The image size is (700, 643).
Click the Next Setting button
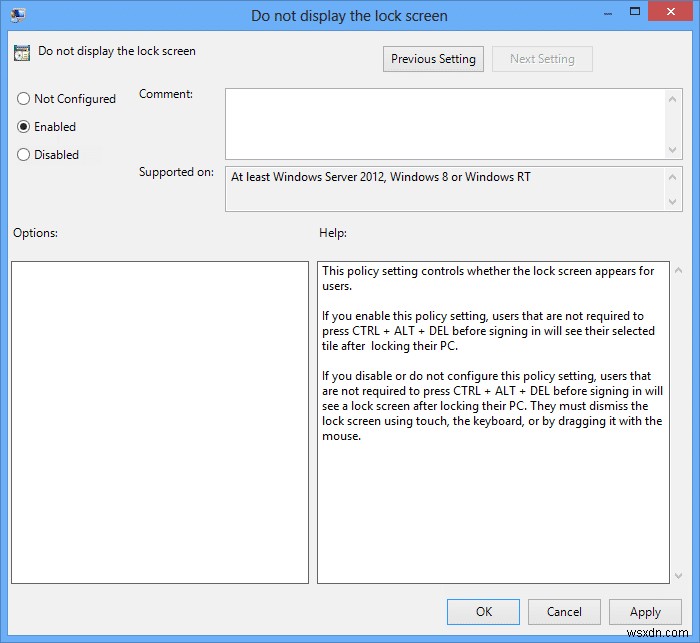click(x=542, y=59)
